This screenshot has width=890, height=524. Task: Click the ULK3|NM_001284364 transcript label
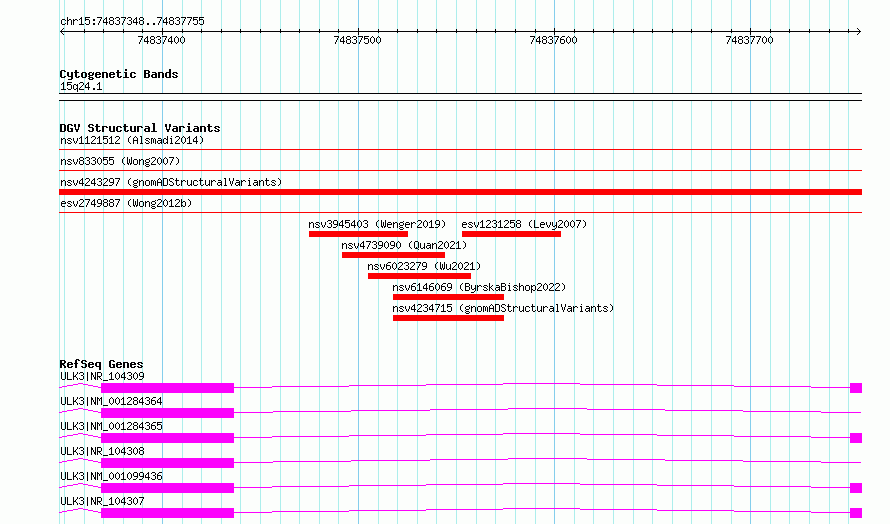click(111, 401)
